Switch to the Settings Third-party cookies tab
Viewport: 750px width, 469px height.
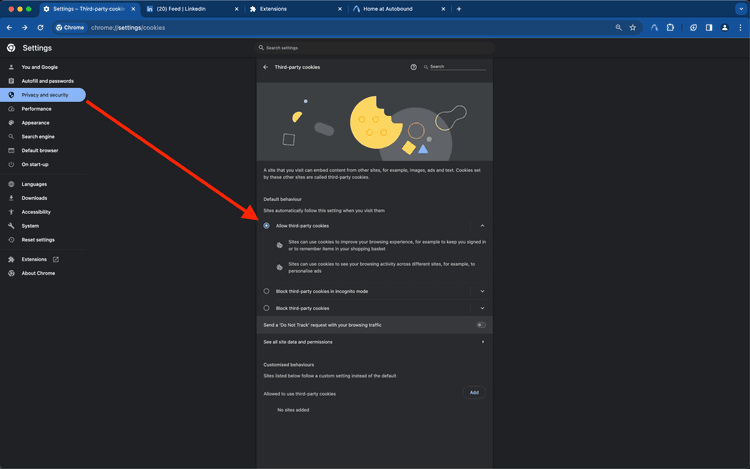pos(88,9)
